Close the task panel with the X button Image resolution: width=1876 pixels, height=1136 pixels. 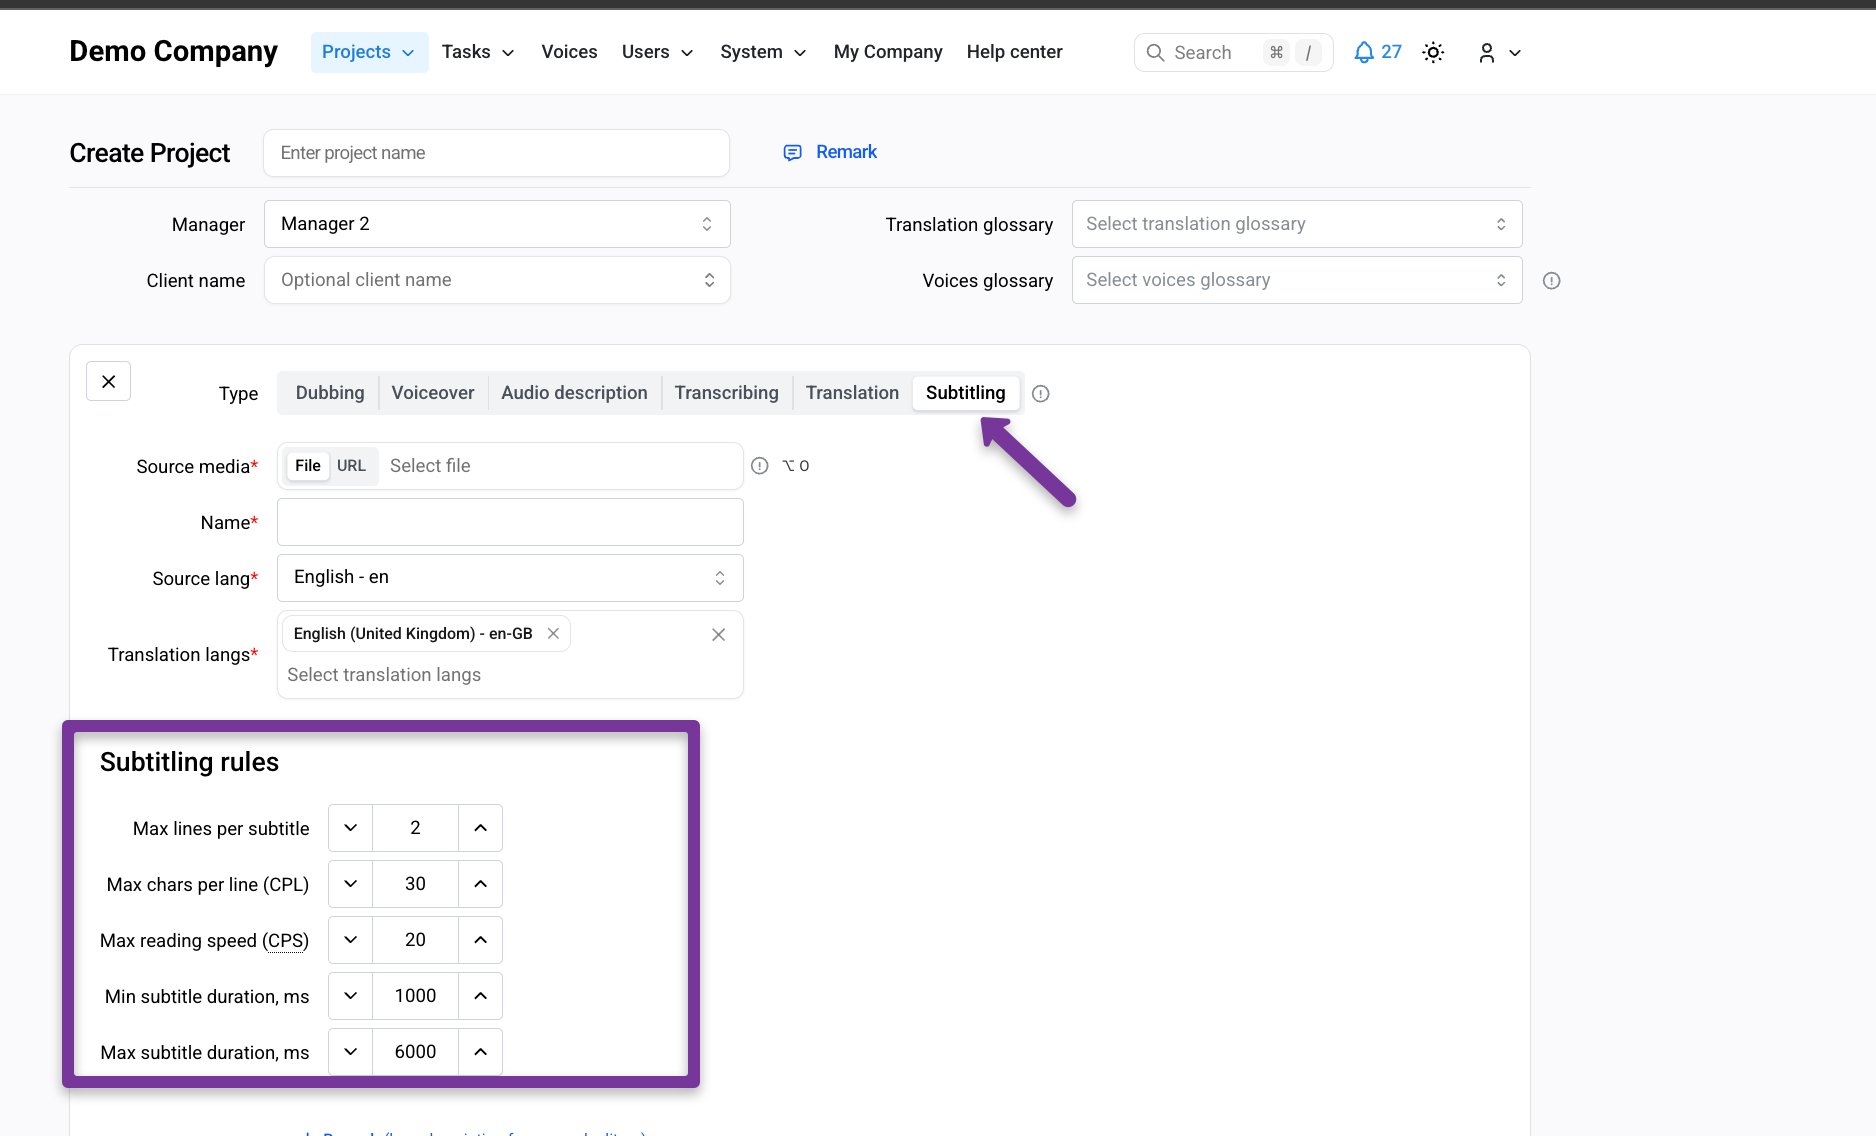tap(108, 381)
